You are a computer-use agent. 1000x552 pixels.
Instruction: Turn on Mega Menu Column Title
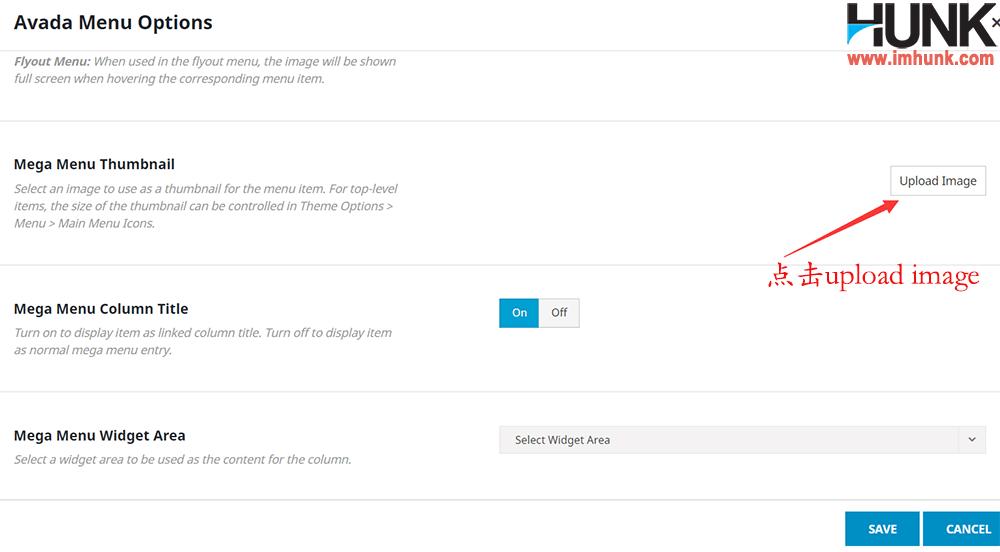519,313
